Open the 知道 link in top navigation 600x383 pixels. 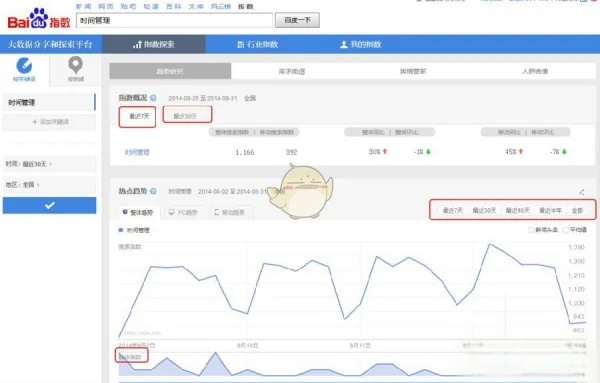point(151,7)
